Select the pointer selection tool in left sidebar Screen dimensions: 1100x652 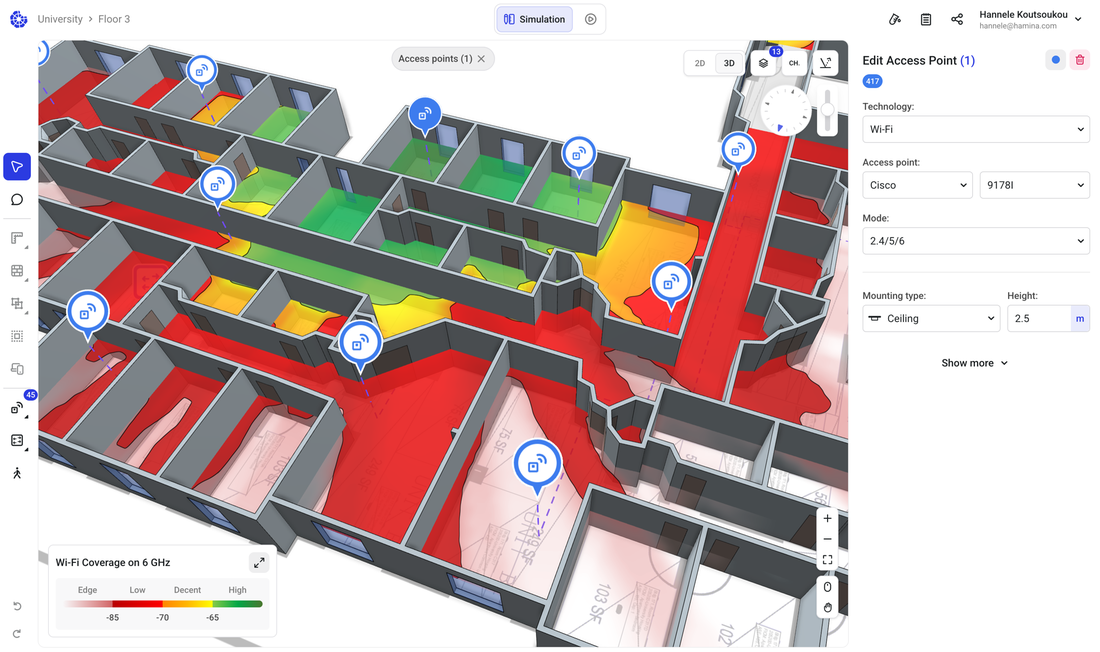point(17,166)
